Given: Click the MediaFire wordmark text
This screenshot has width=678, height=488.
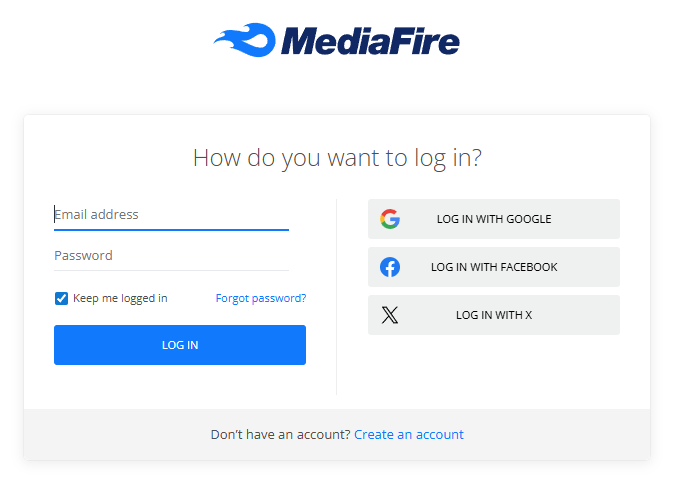Looking at the screenshot, I should [370, 41].
